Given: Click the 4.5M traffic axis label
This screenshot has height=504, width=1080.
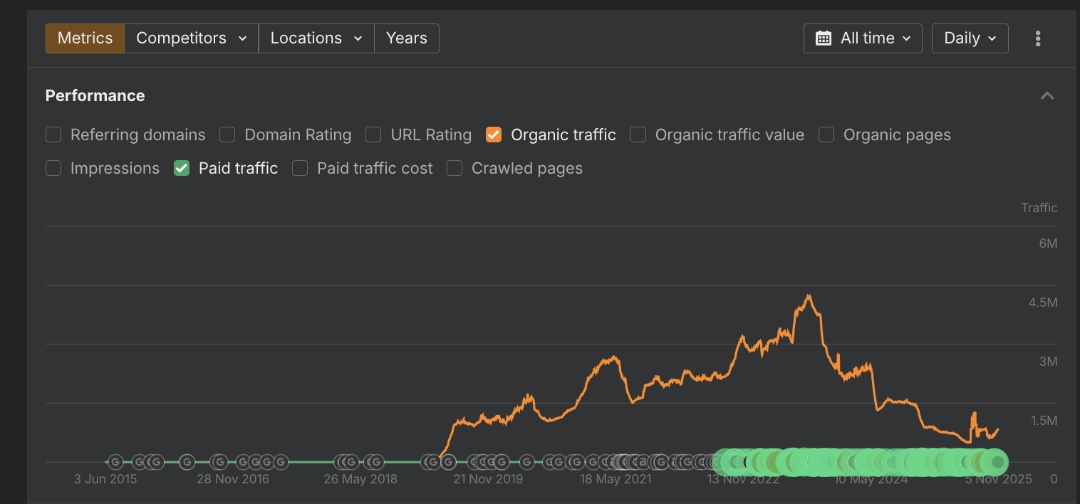Looking at the screenshot, I should 1043,302.
